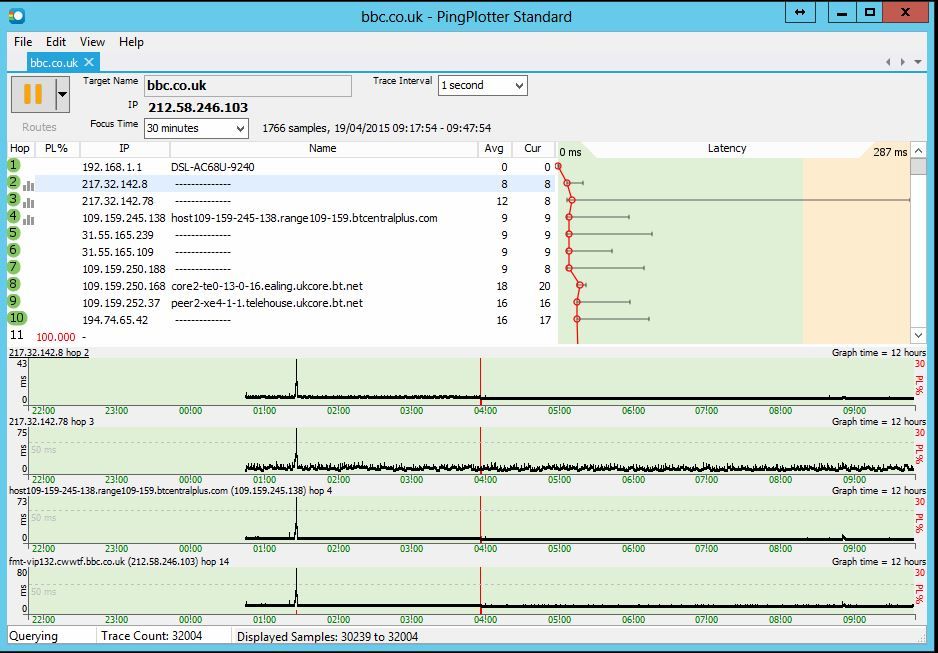Screen dimensions: 938x653
Task: Click the green hop 10 circle
Action: [x=17, y=318]
